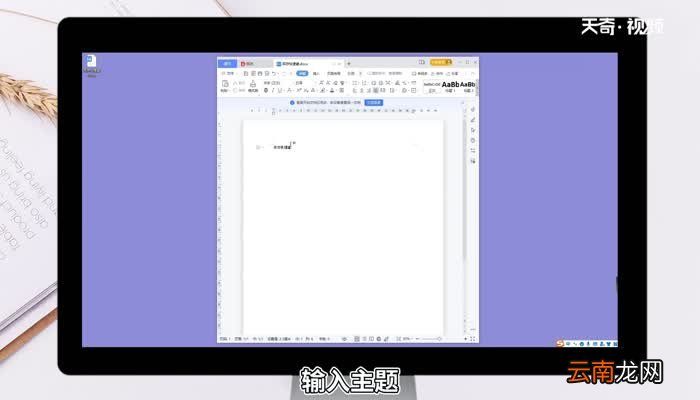Apply the Normal body text style
Image resolution: width=700 pixels, height=400 pixels.
click(x=432, y=87)
